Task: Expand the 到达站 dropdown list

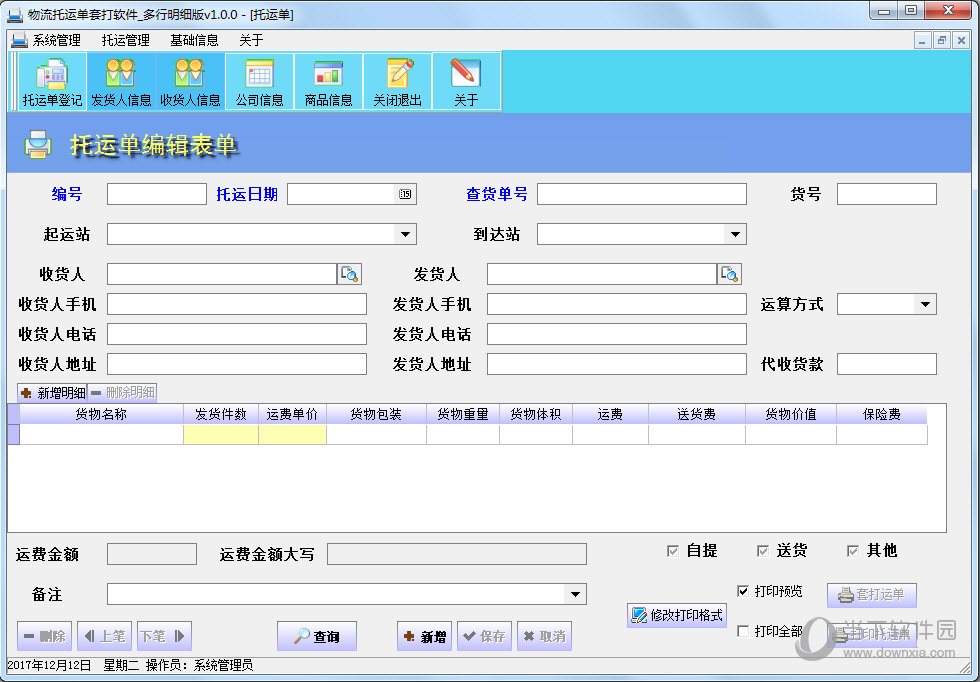Action: point(735,234)
